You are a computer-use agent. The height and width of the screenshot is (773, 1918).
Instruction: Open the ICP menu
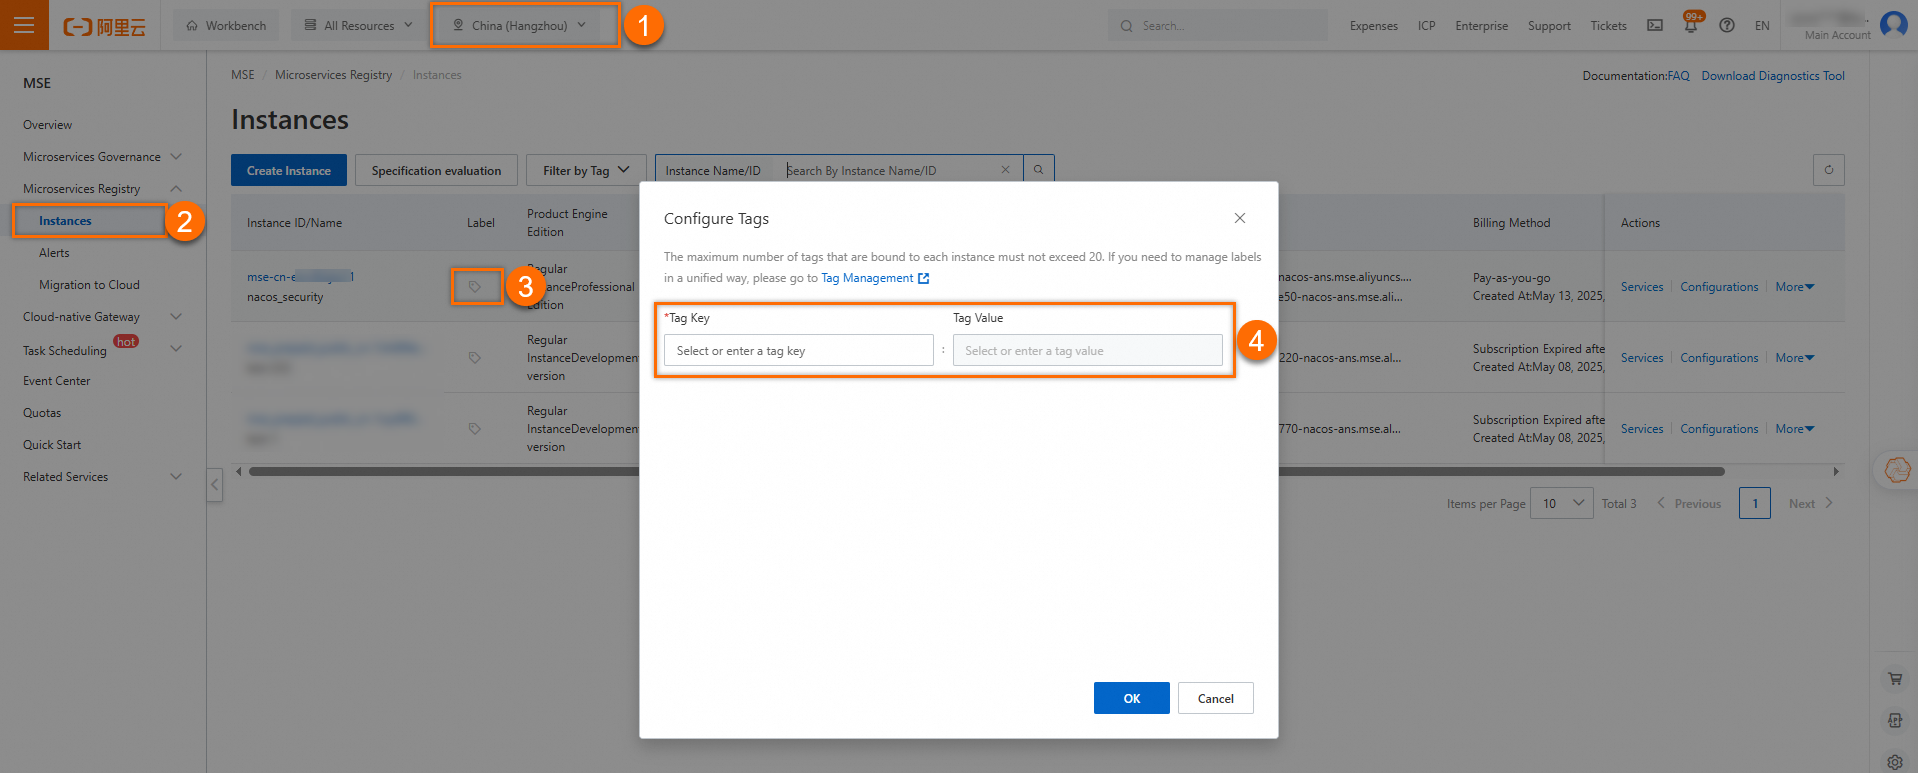click(x=1427, y=26)
